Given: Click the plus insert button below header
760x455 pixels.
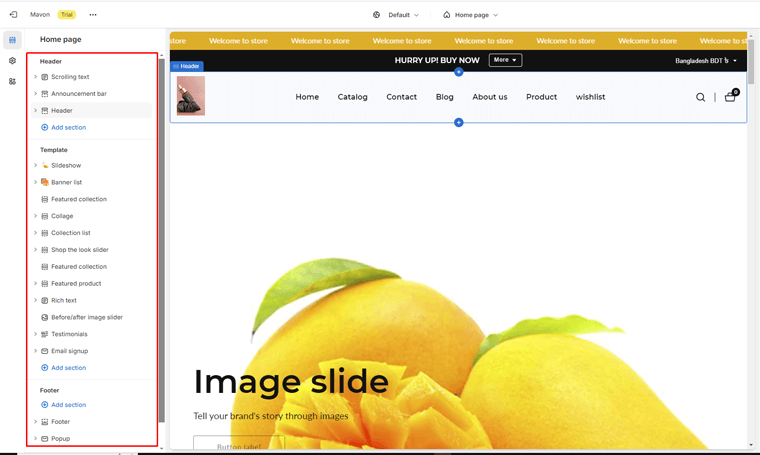Looking at the screenshot, I should click(459, 123).
